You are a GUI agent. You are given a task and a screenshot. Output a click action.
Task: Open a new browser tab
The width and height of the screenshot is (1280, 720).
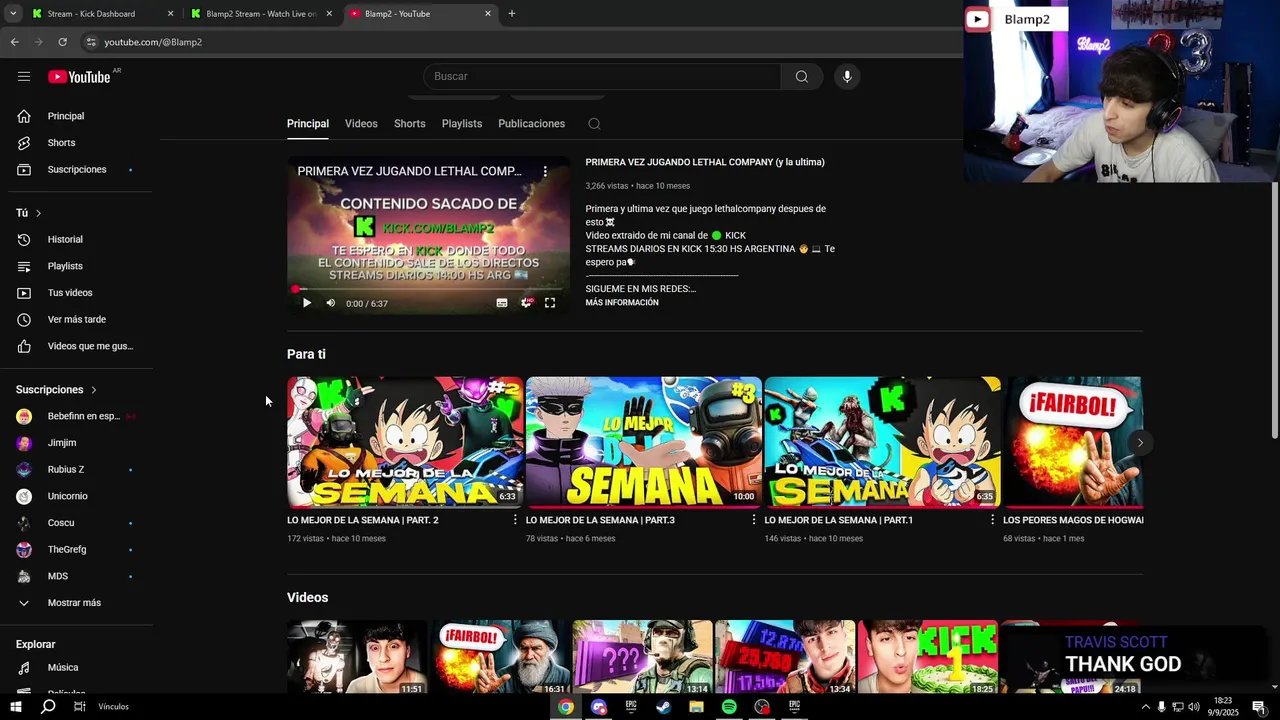512,14
